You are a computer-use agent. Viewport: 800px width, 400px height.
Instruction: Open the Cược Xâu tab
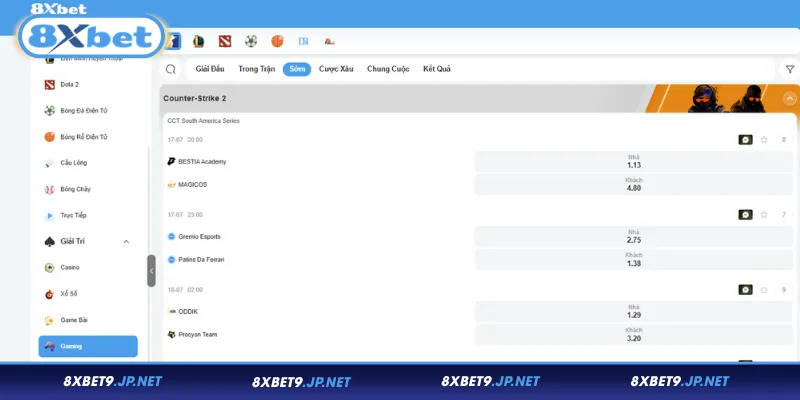click(x=336, y=69)
